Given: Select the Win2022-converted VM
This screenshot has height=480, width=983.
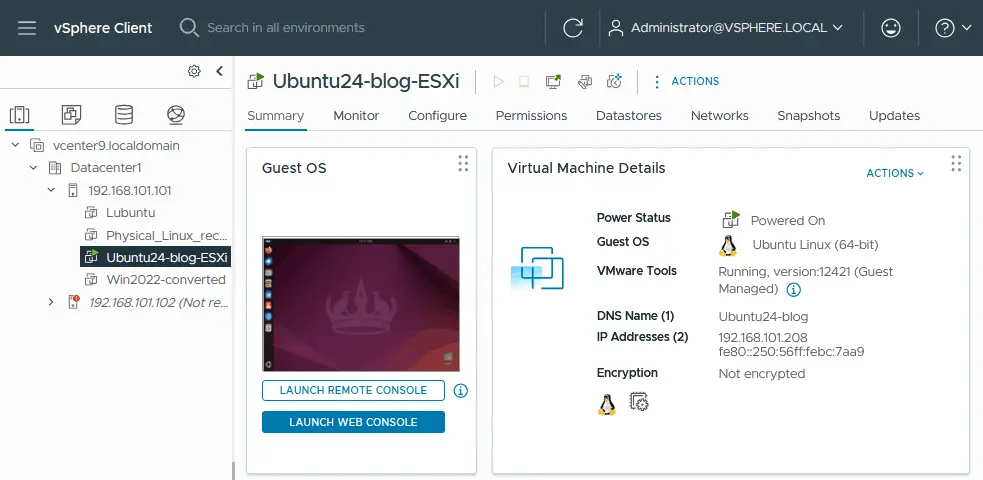Looking at the screenshot, I should tap(166, 279).
